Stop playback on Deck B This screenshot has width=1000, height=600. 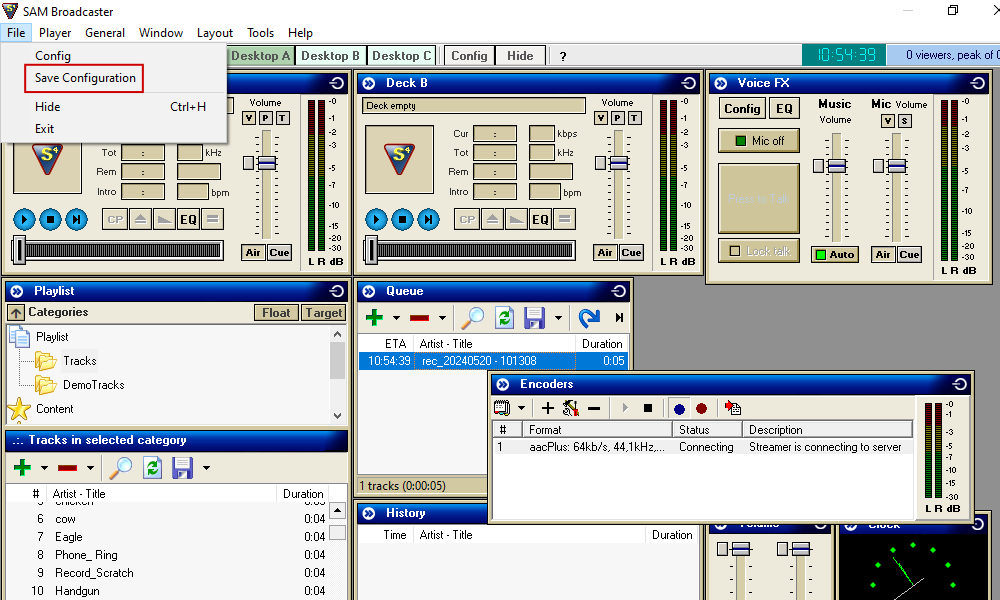(402, 219)
